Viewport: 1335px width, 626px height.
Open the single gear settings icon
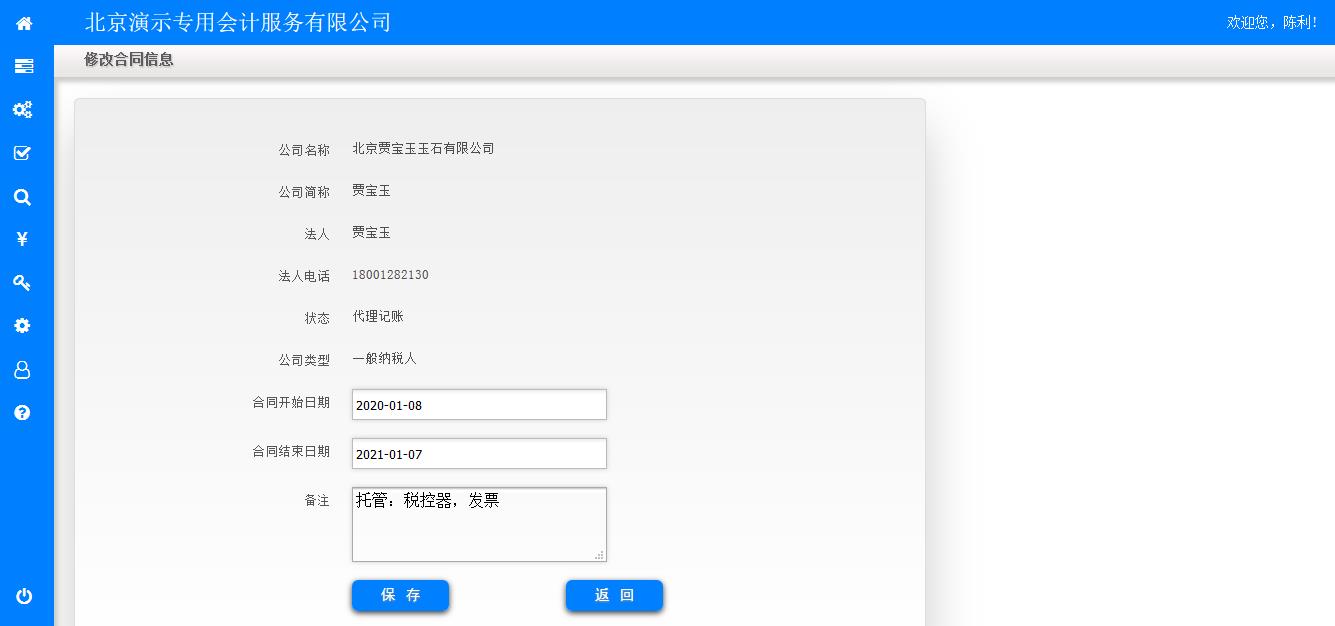pos(22,326)
